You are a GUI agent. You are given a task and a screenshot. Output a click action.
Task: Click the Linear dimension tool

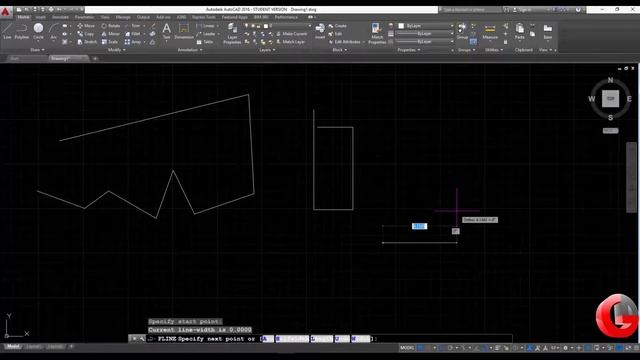207,26
